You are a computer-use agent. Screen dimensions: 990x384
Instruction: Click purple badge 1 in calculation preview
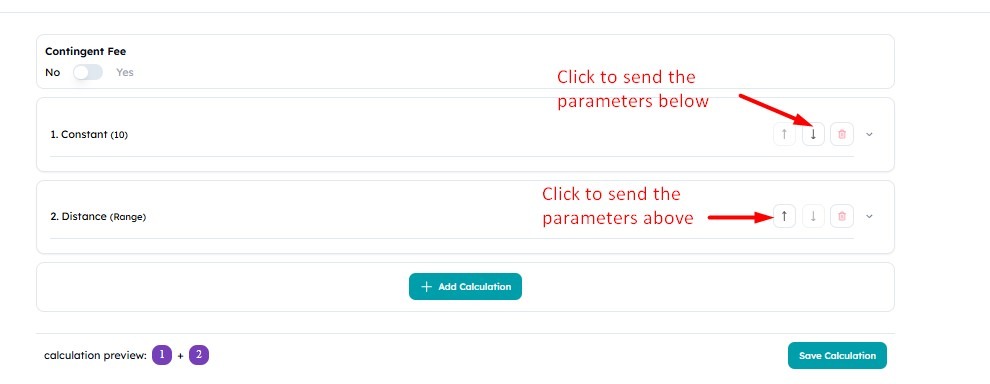[x=162, y=355]
